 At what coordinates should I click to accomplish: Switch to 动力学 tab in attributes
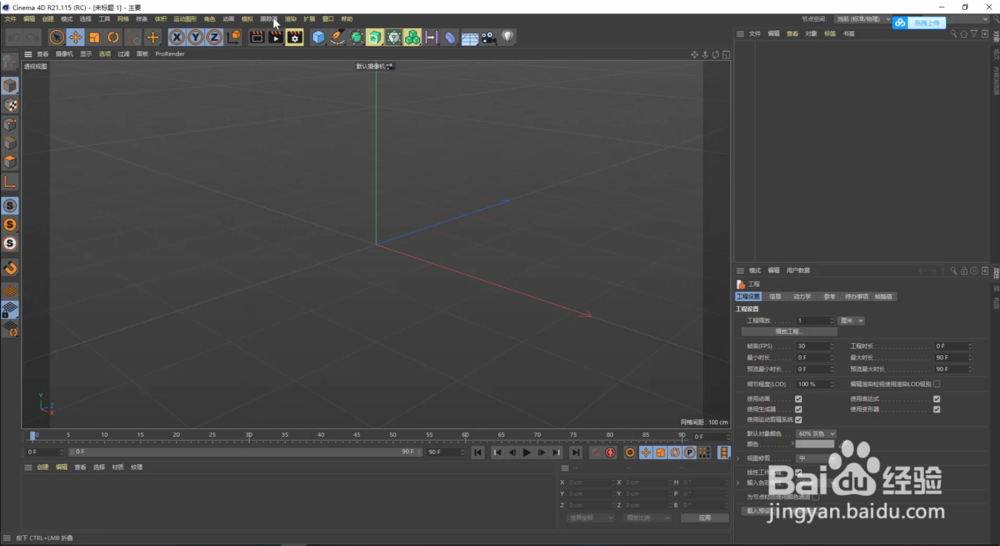(x=802, y=297)
